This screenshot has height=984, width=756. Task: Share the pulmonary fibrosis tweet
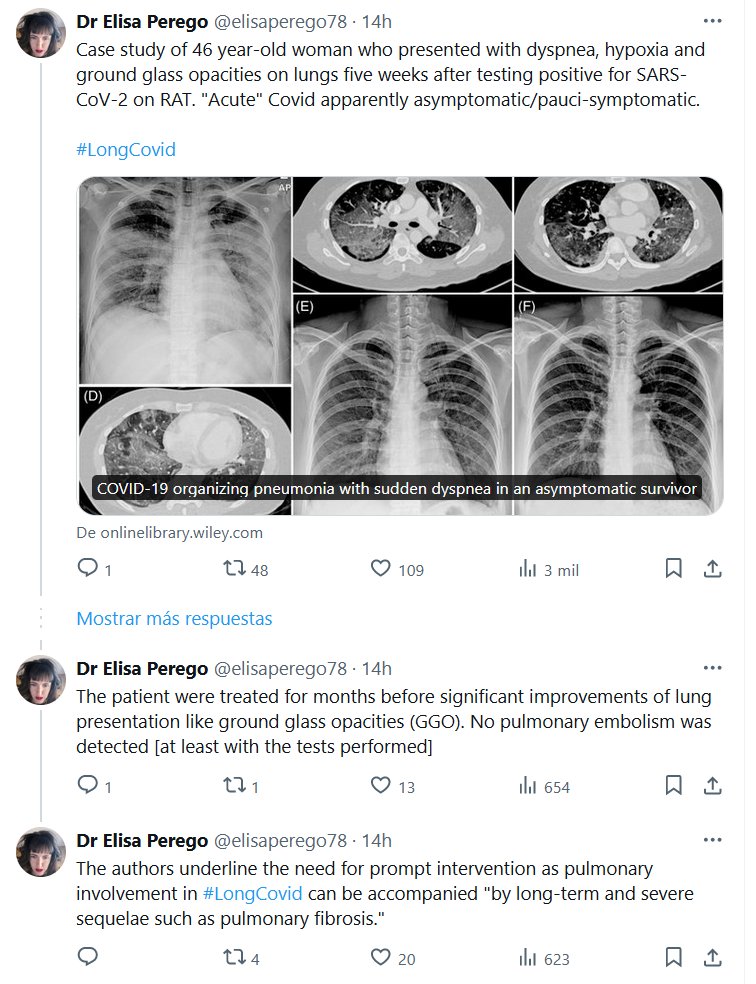click(x=713, y=958)
